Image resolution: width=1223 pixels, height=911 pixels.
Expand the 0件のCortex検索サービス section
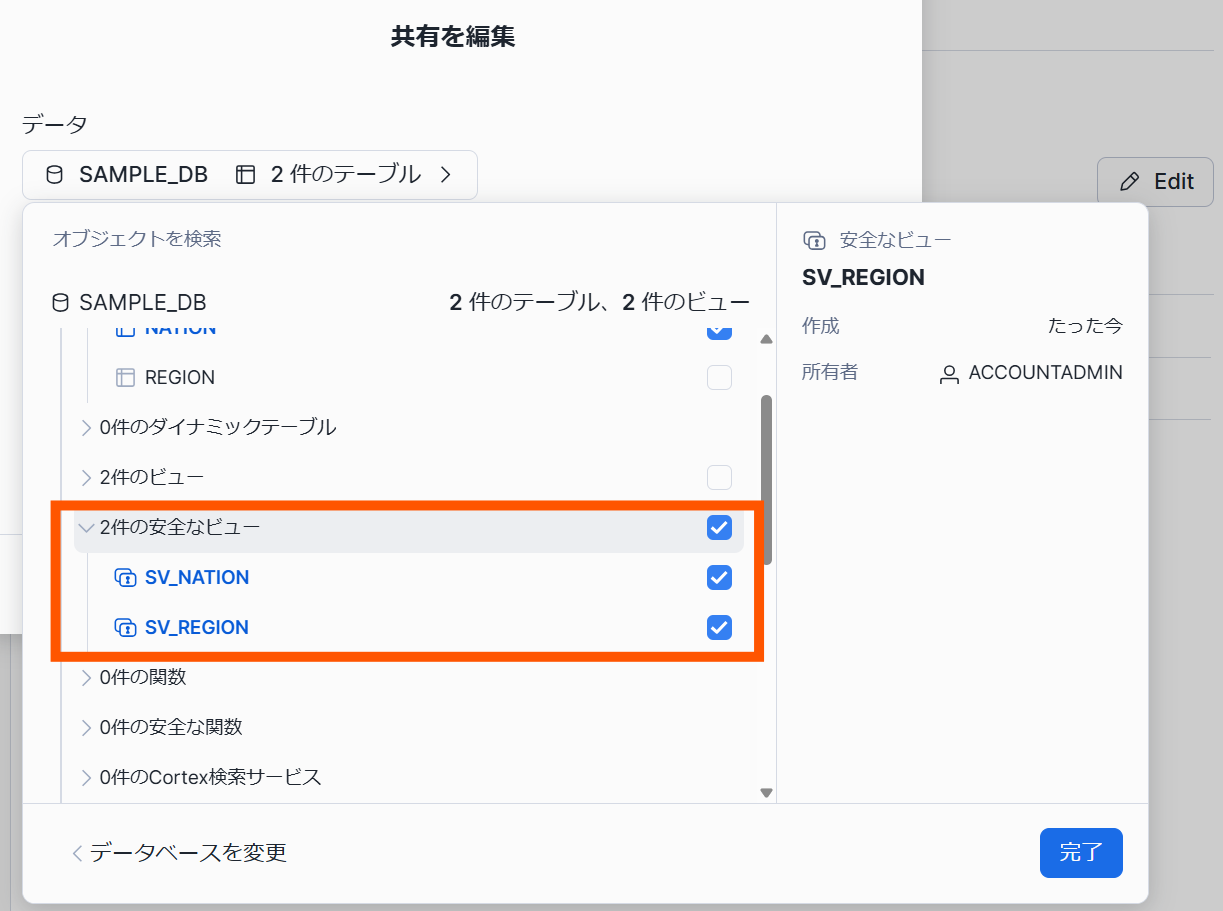(86, 777)
